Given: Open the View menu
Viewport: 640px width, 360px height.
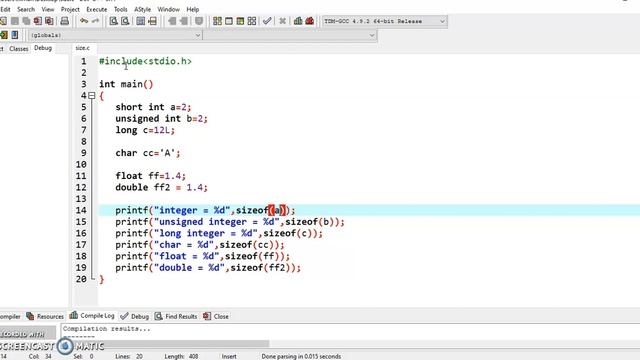Looking at the screenshot, I should pyautogui.click(x=48, y=9).
